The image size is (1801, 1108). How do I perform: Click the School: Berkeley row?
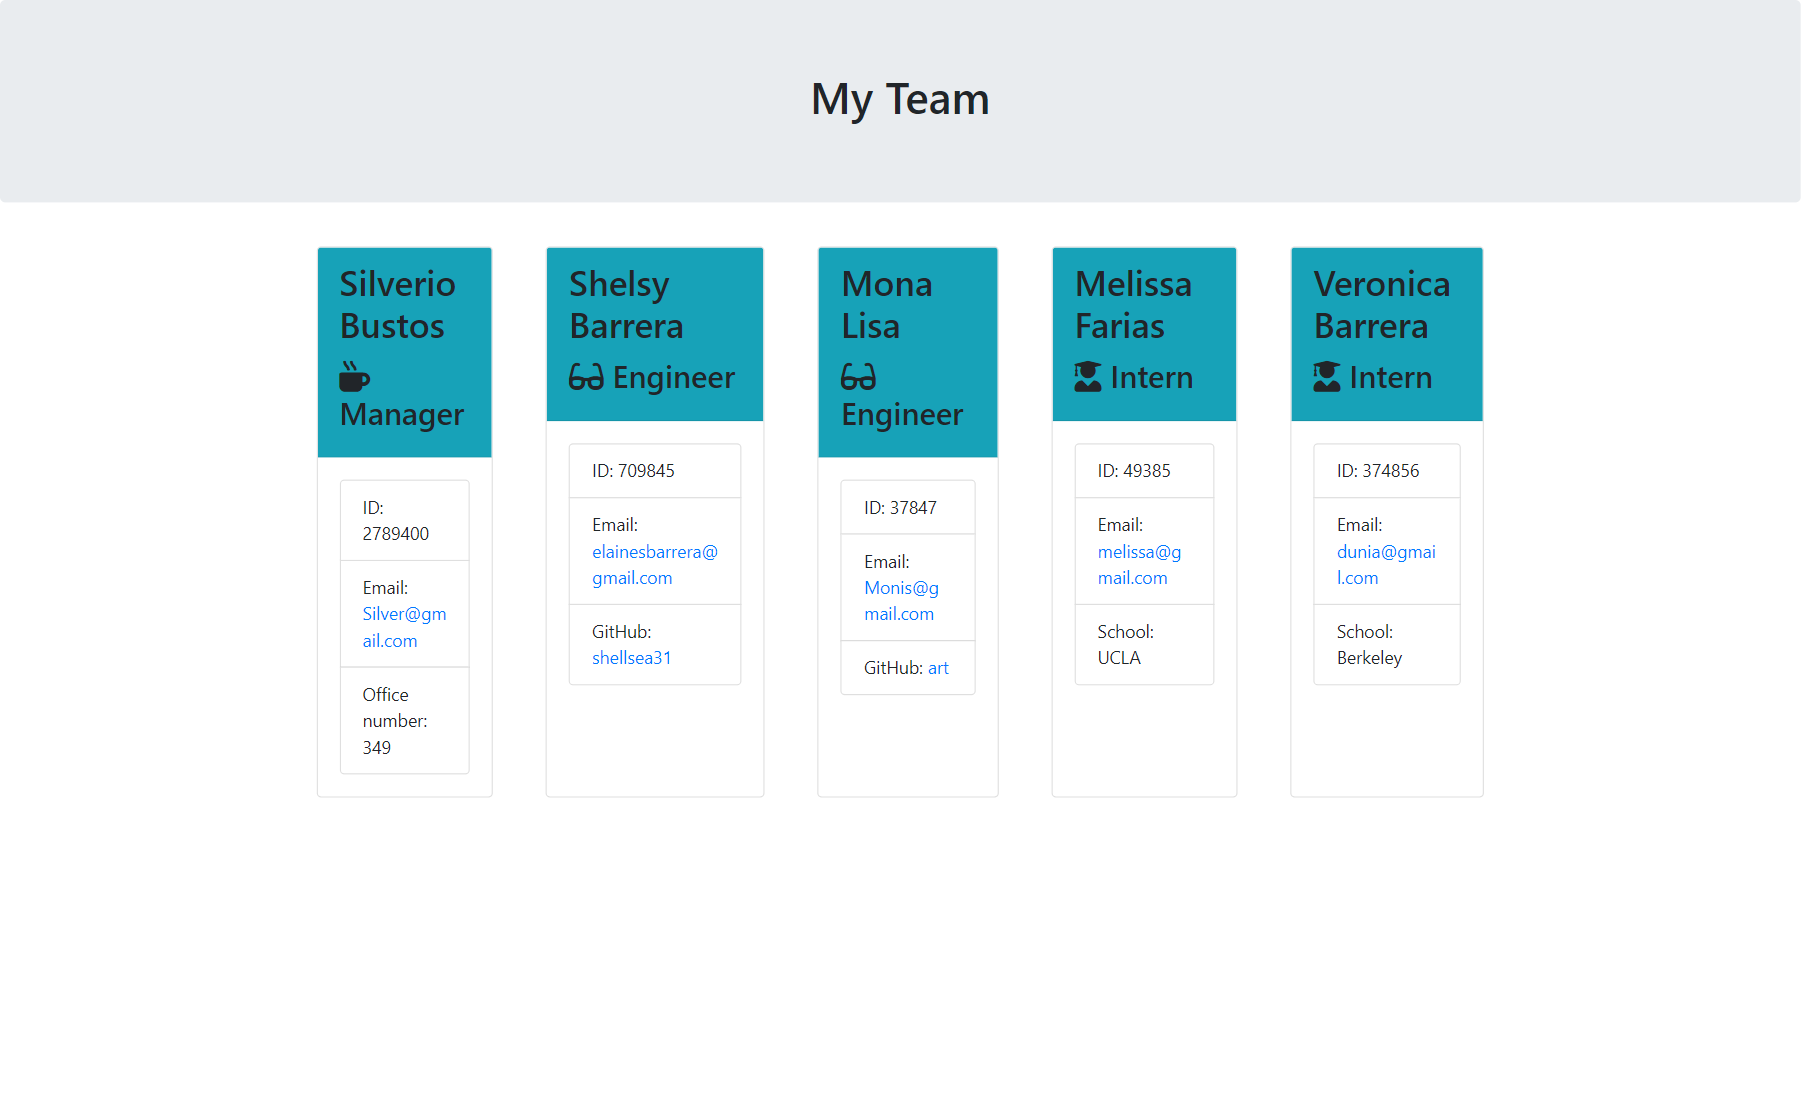click(x=1387, y=645)
